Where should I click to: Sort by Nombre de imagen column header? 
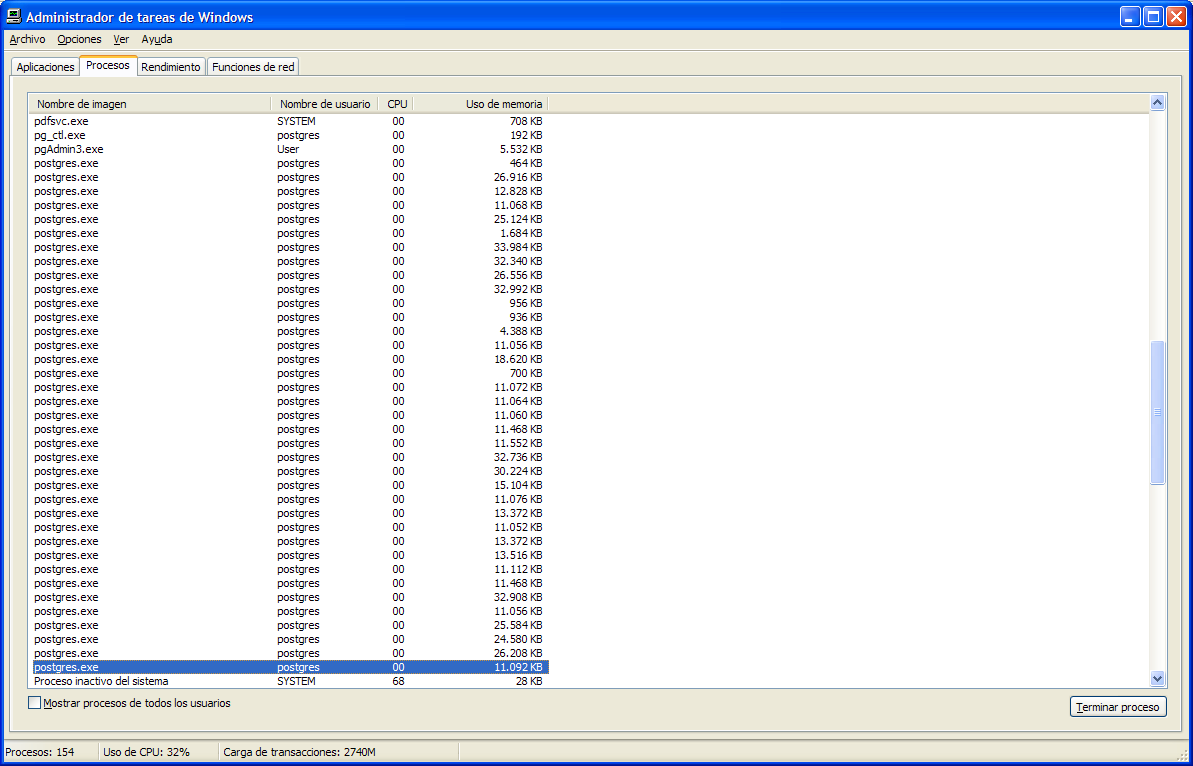tap(150, 104)
